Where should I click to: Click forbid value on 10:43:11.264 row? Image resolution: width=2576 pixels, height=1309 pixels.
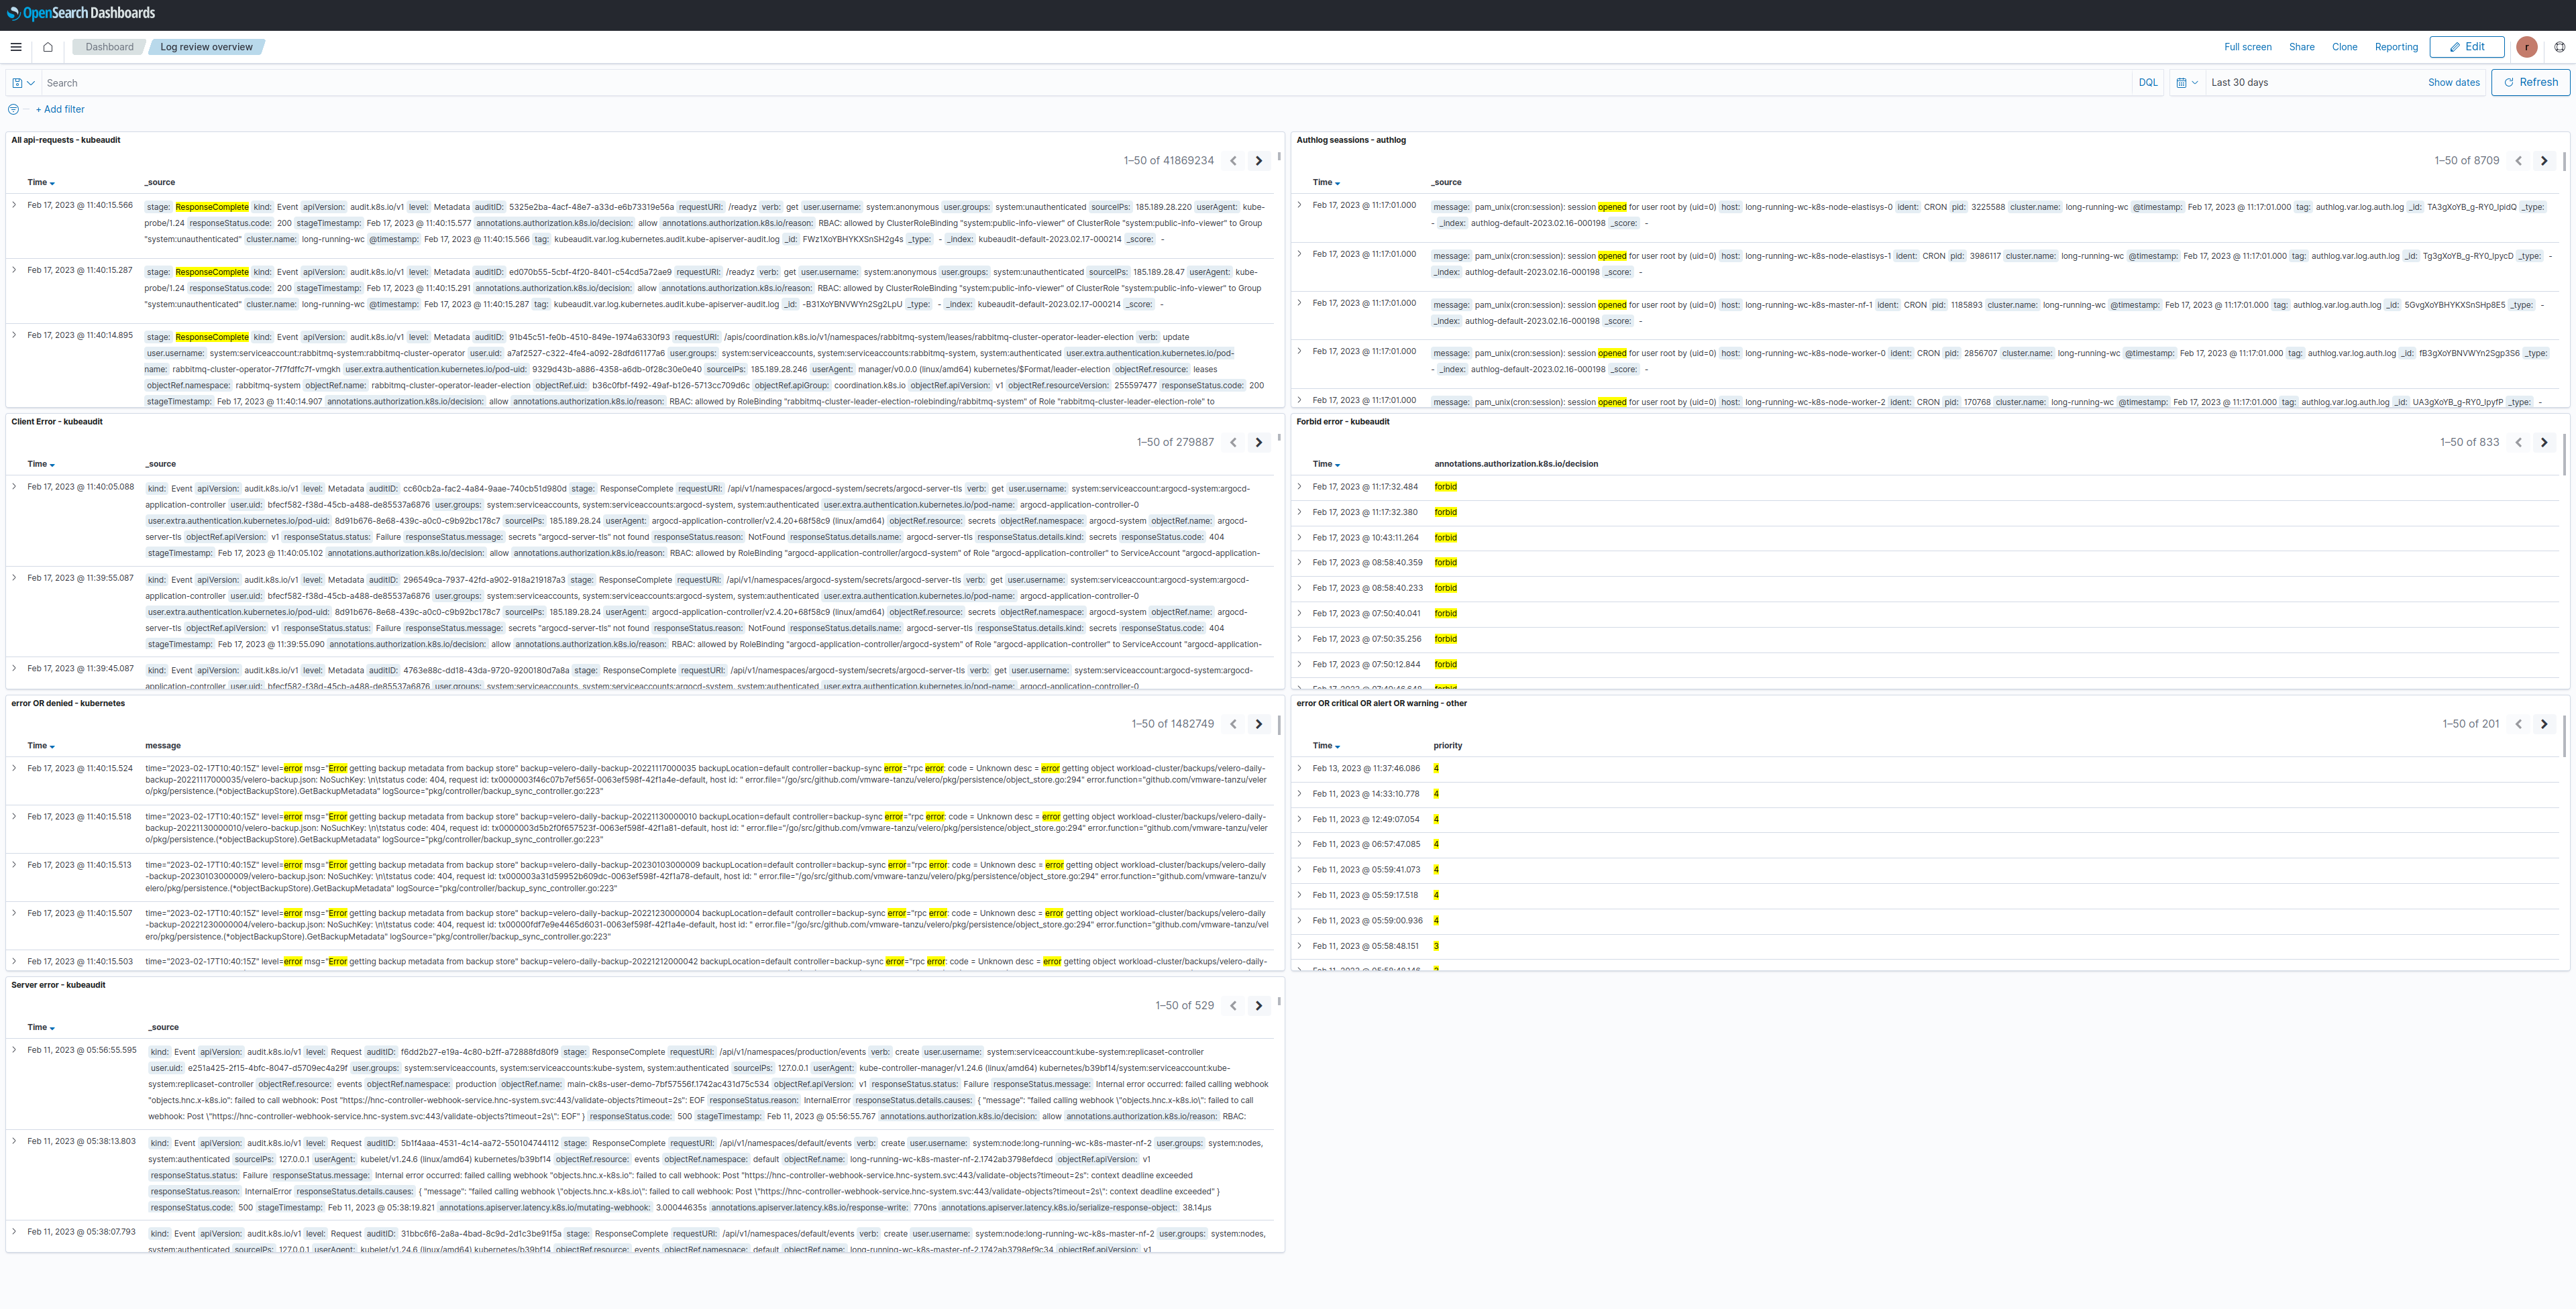(1445, 538)
